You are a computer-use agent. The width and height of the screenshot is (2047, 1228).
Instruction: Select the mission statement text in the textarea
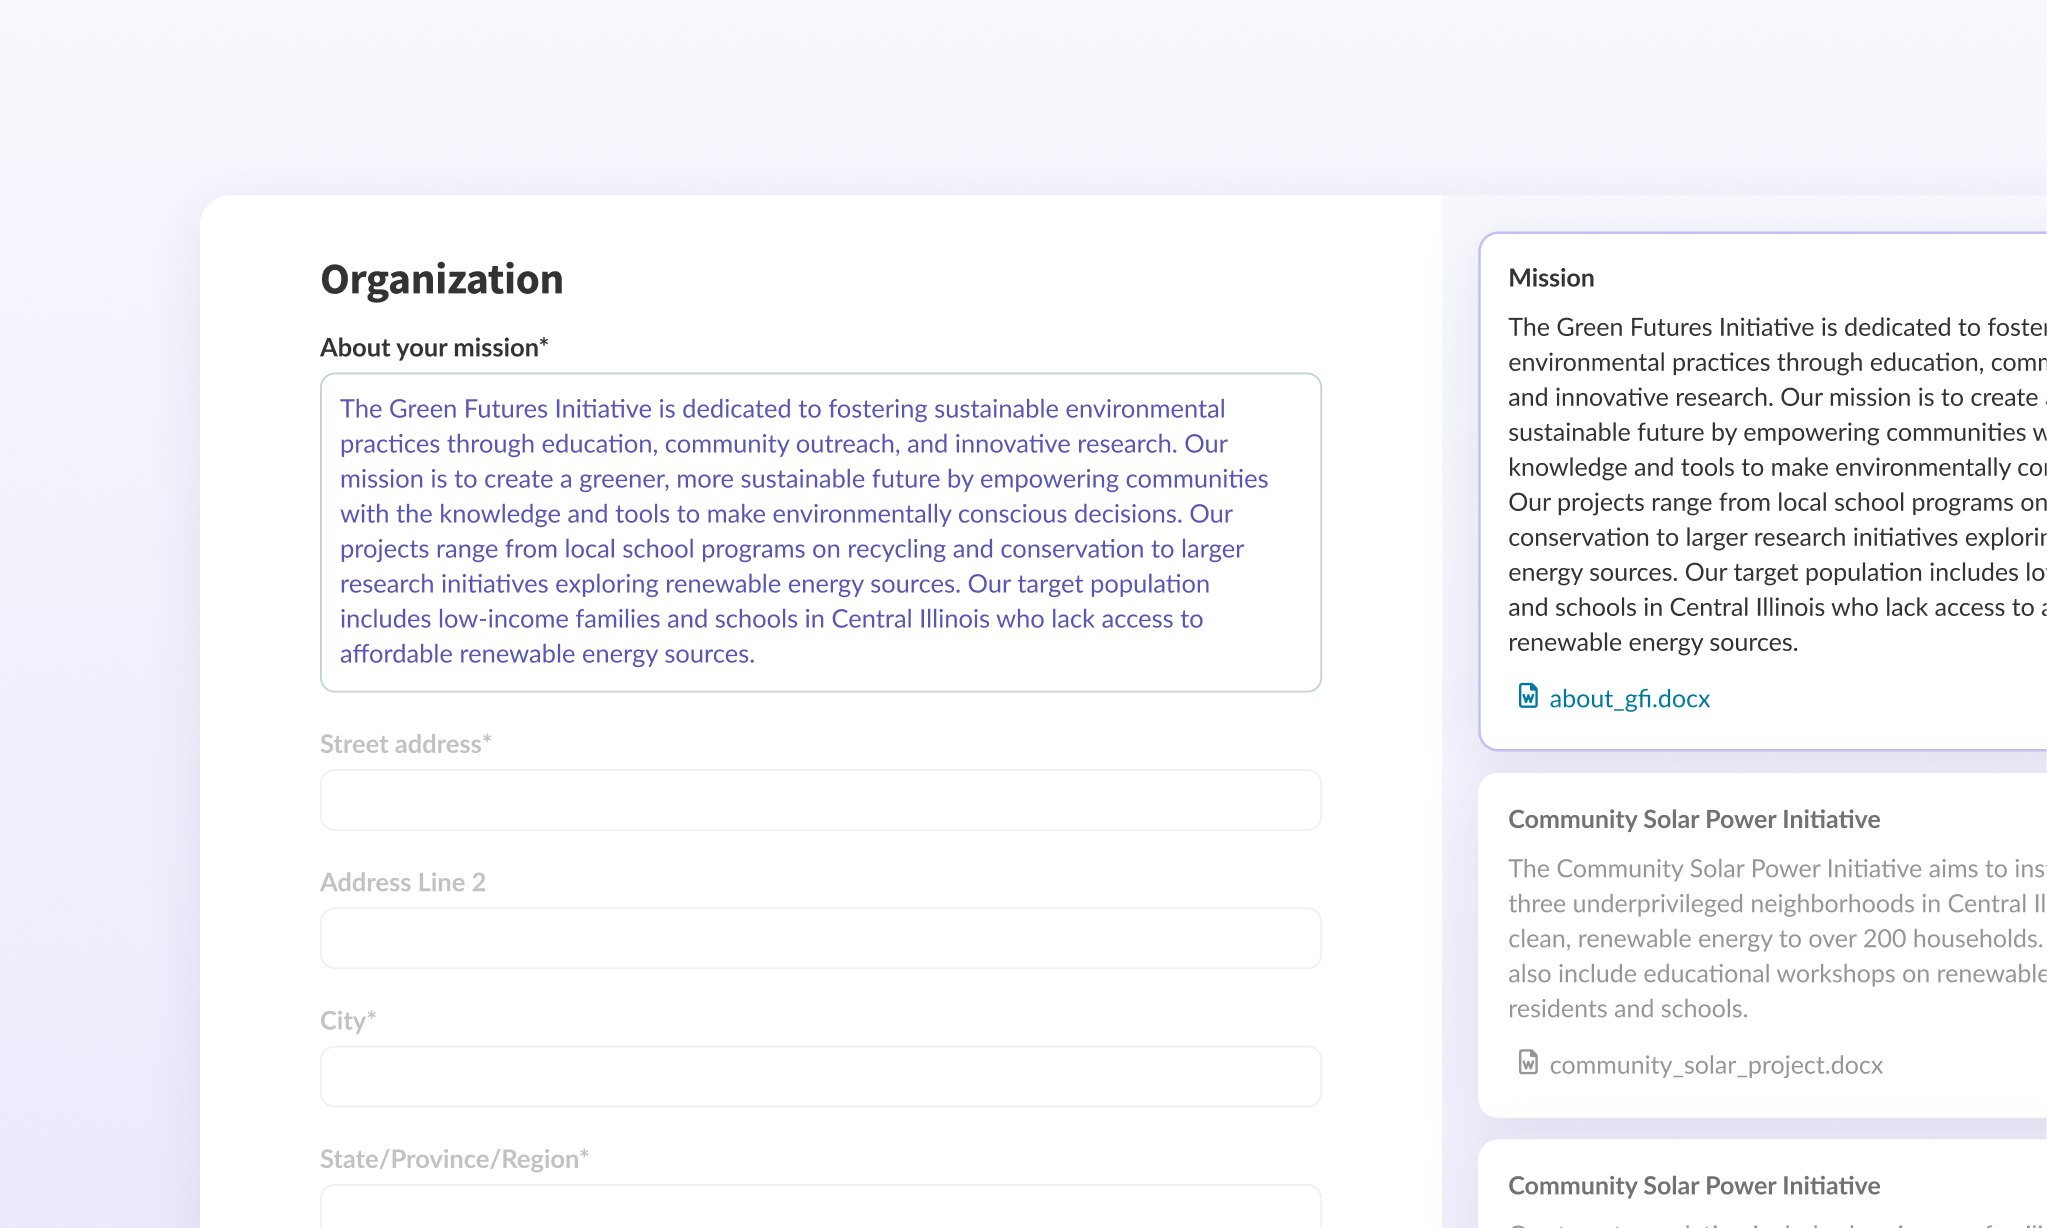click(x=800, y=530)
